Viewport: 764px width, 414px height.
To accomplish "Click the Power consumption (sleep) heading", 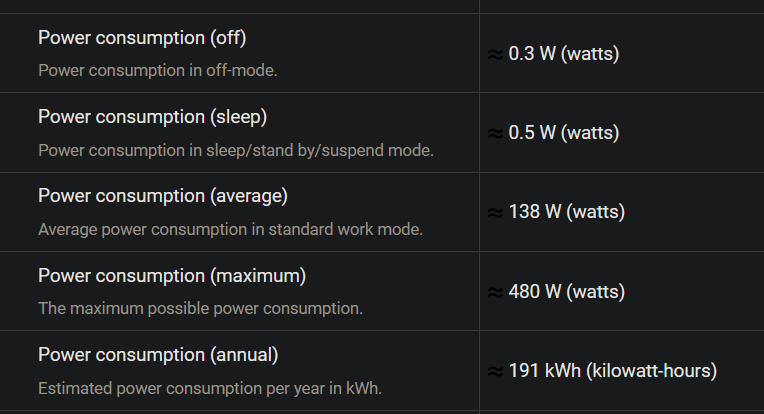I will [x=153, y=117].
